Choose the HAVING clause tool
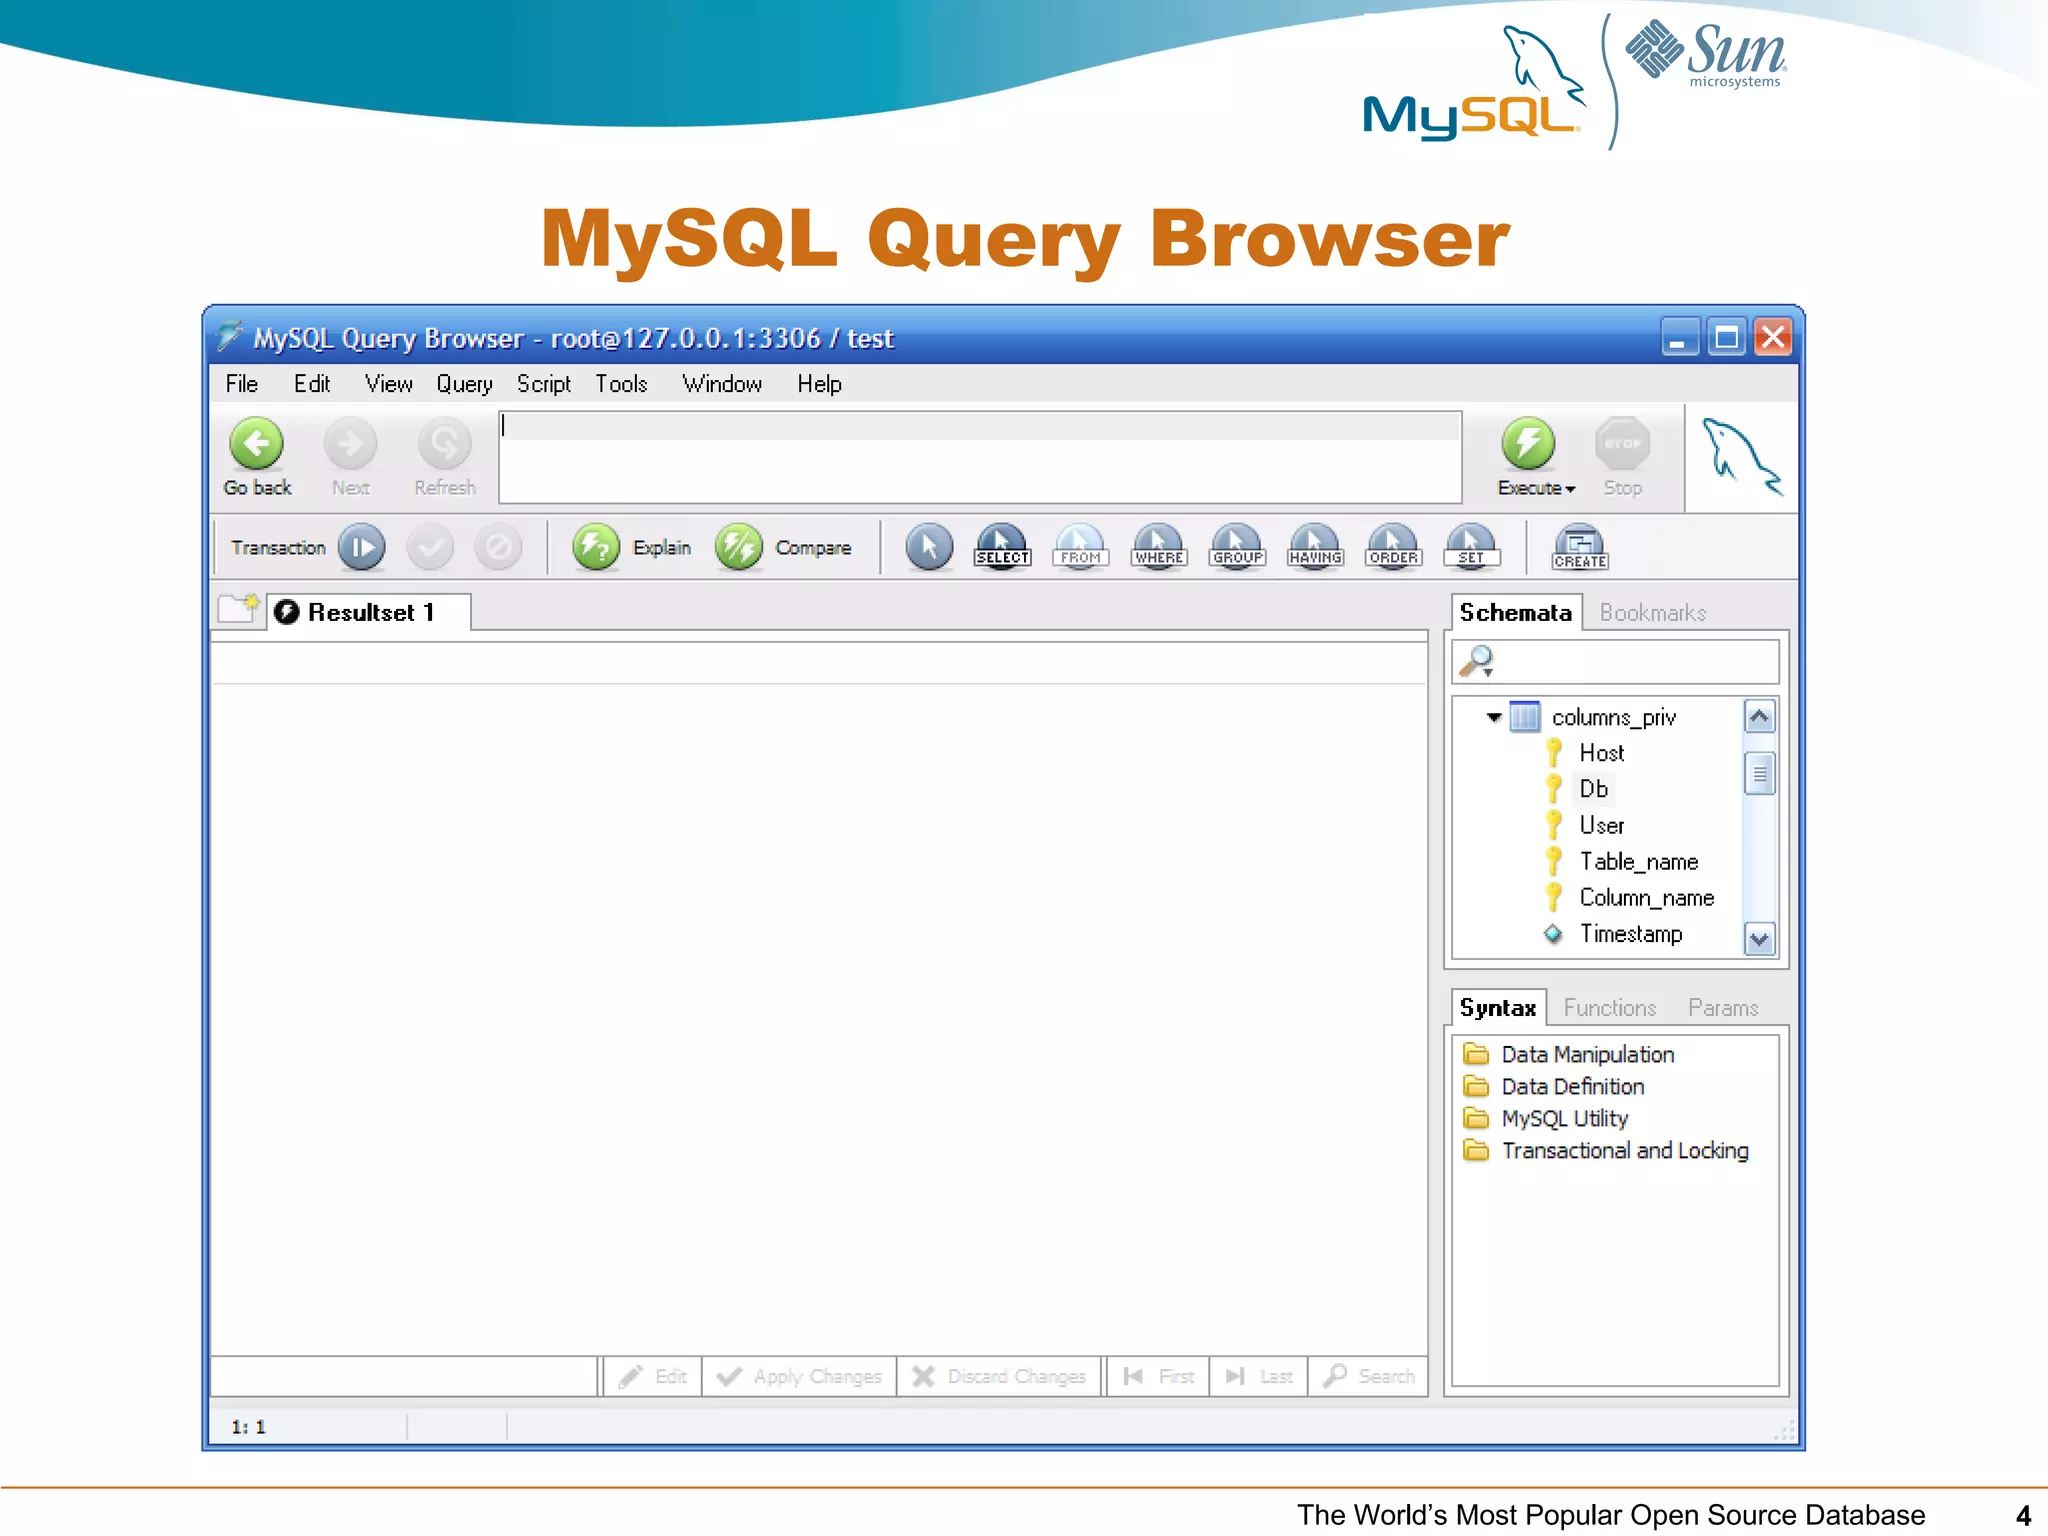2048x1536 pixels. (x=1315, y=547)
